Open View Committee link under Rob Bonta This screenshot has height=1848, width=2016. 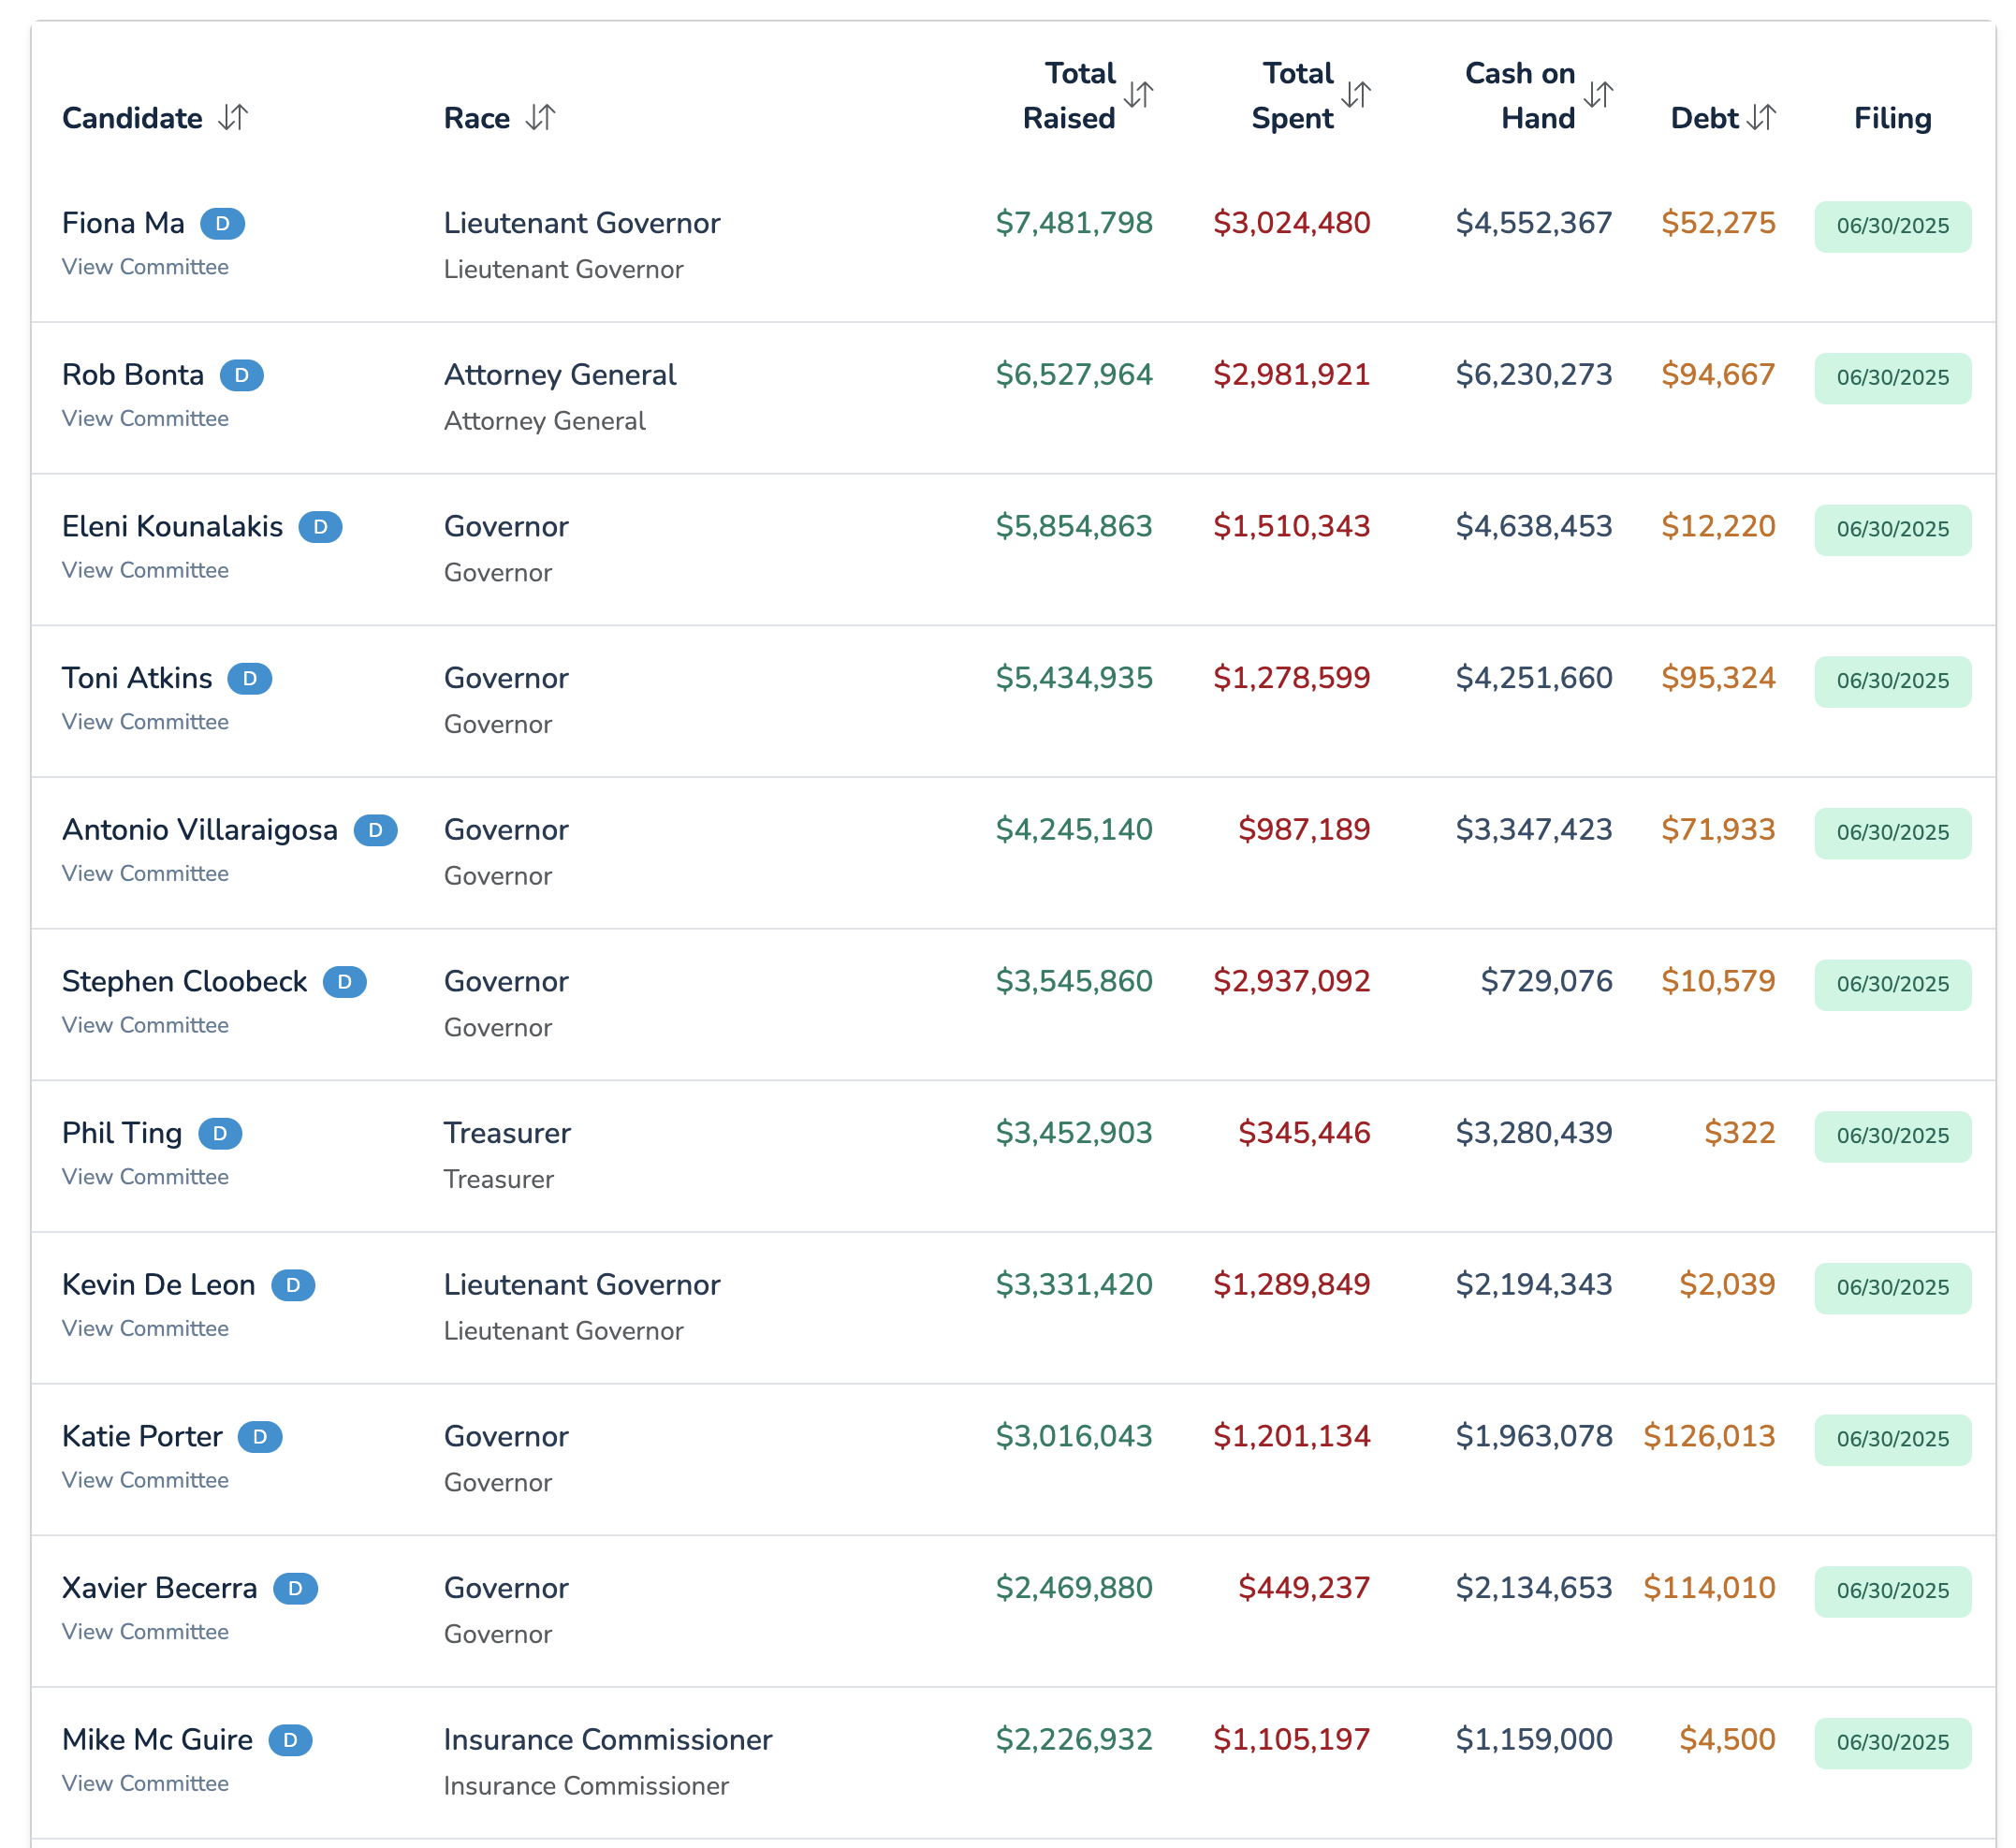tap(145, 419)
